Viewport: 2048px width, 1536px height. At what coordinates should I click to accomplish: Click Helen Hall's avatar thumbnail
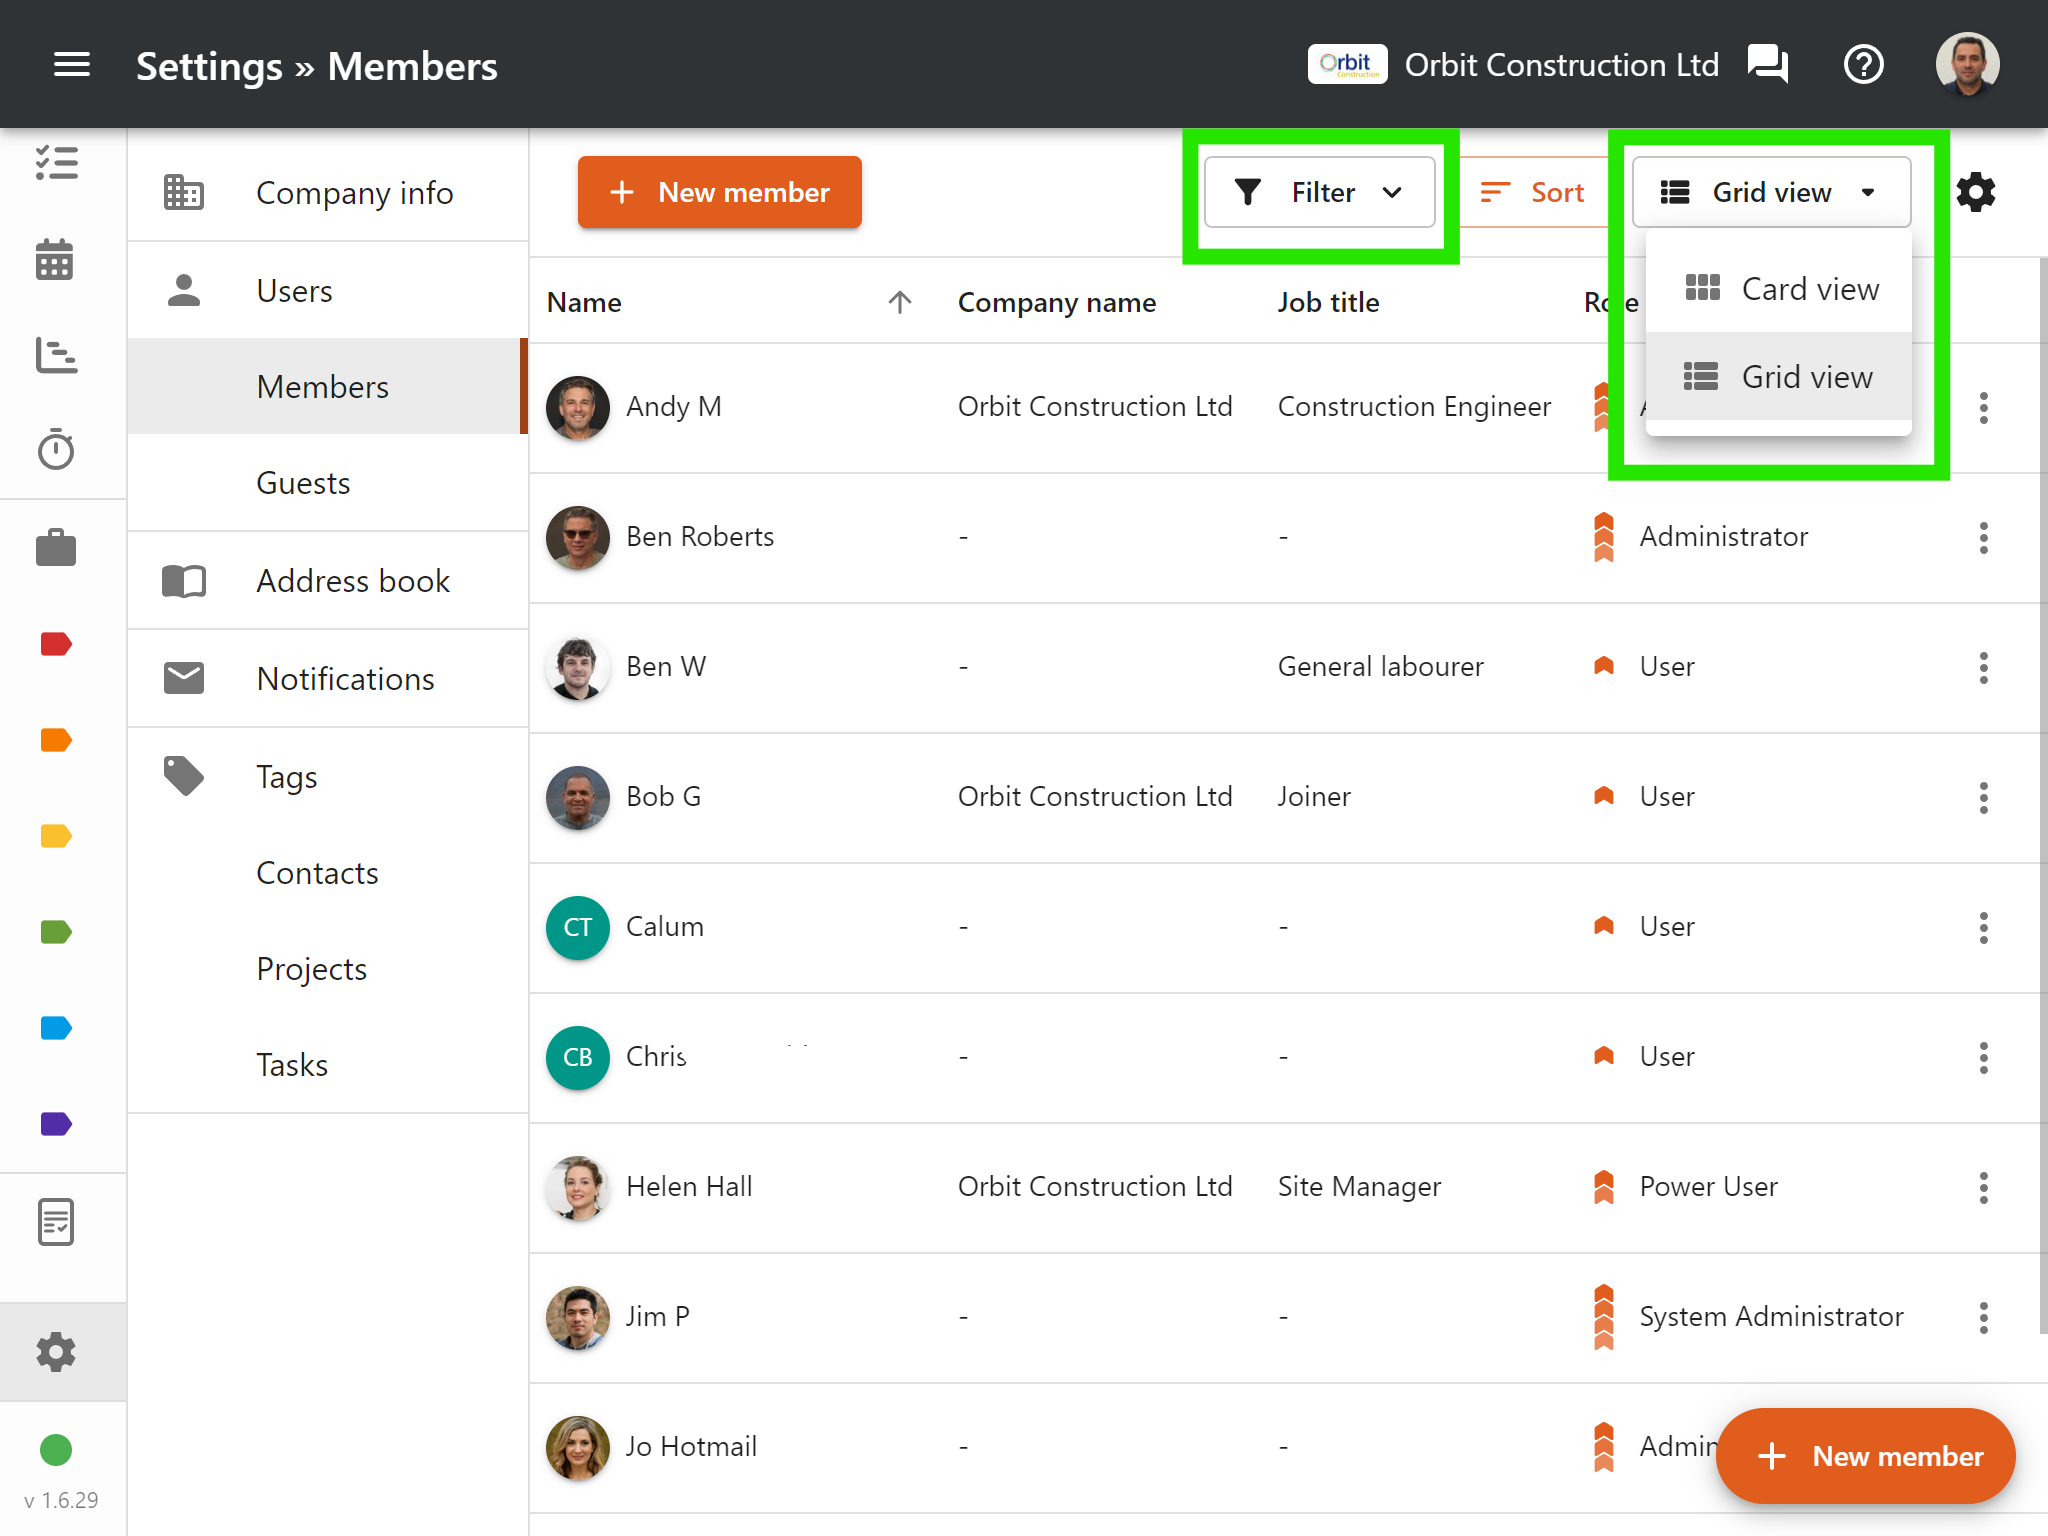coord(577,1187)
